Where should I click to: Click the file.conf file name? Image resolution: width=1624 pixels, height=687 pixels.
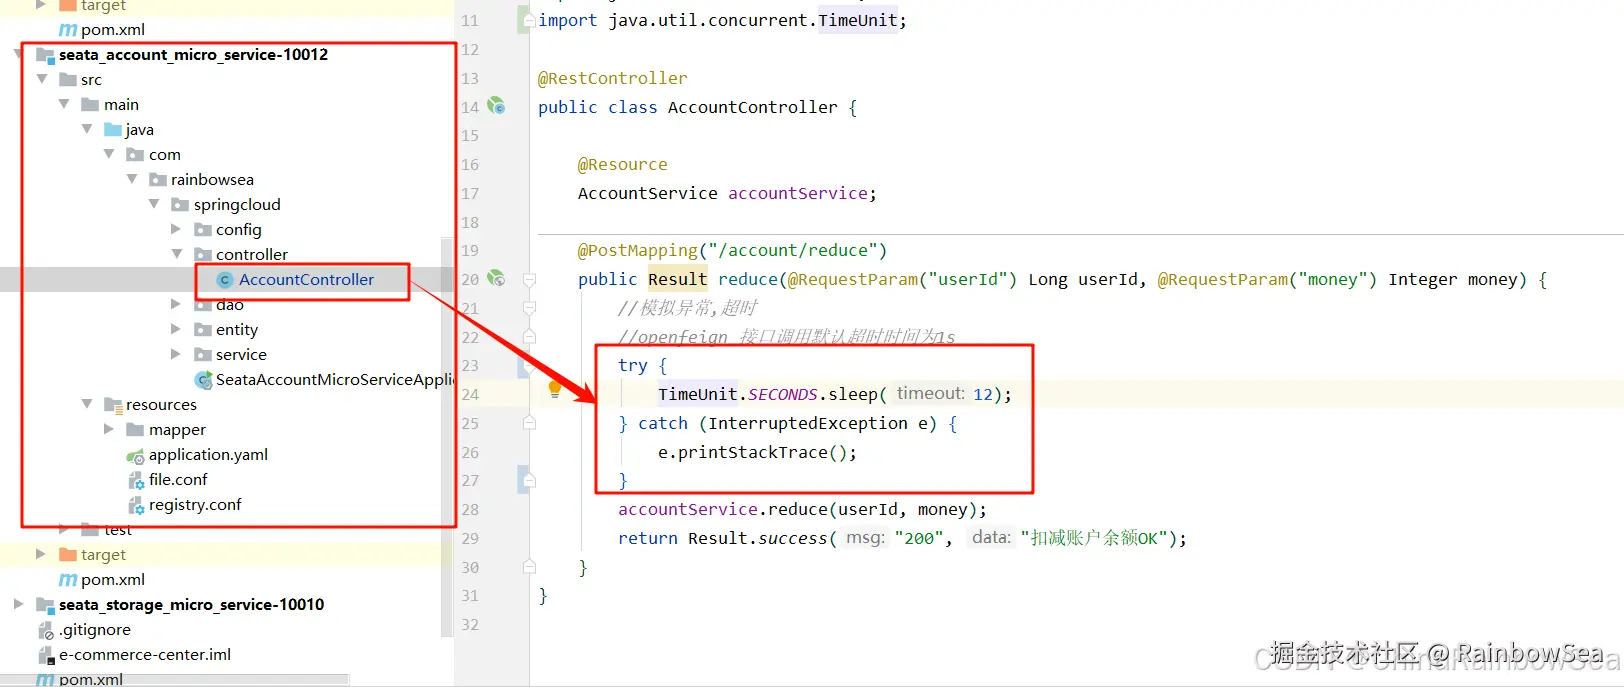point(178,480)
